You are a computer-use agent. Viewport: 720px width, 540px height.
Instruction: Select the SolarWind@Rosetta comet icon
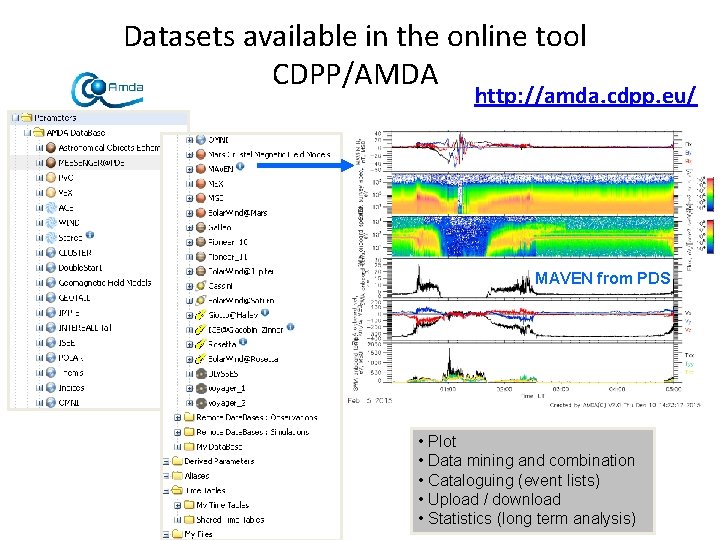[201, 359]
